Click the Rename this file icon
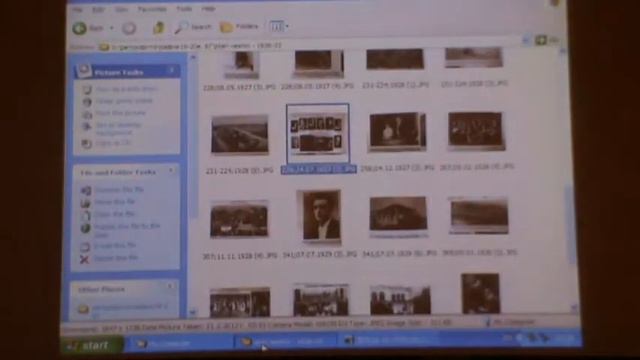Image resolution: width=640 pixels, height=360 pixels. [x=86, y=190]
